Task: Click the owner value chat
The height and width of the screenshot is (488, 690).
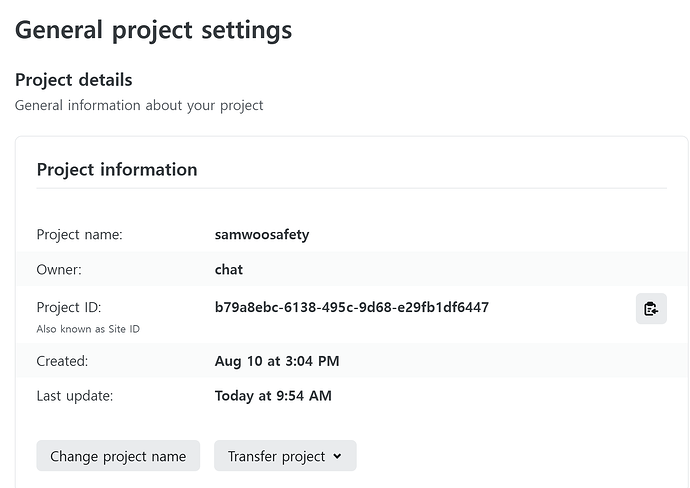Action: [x=229, y=269]
